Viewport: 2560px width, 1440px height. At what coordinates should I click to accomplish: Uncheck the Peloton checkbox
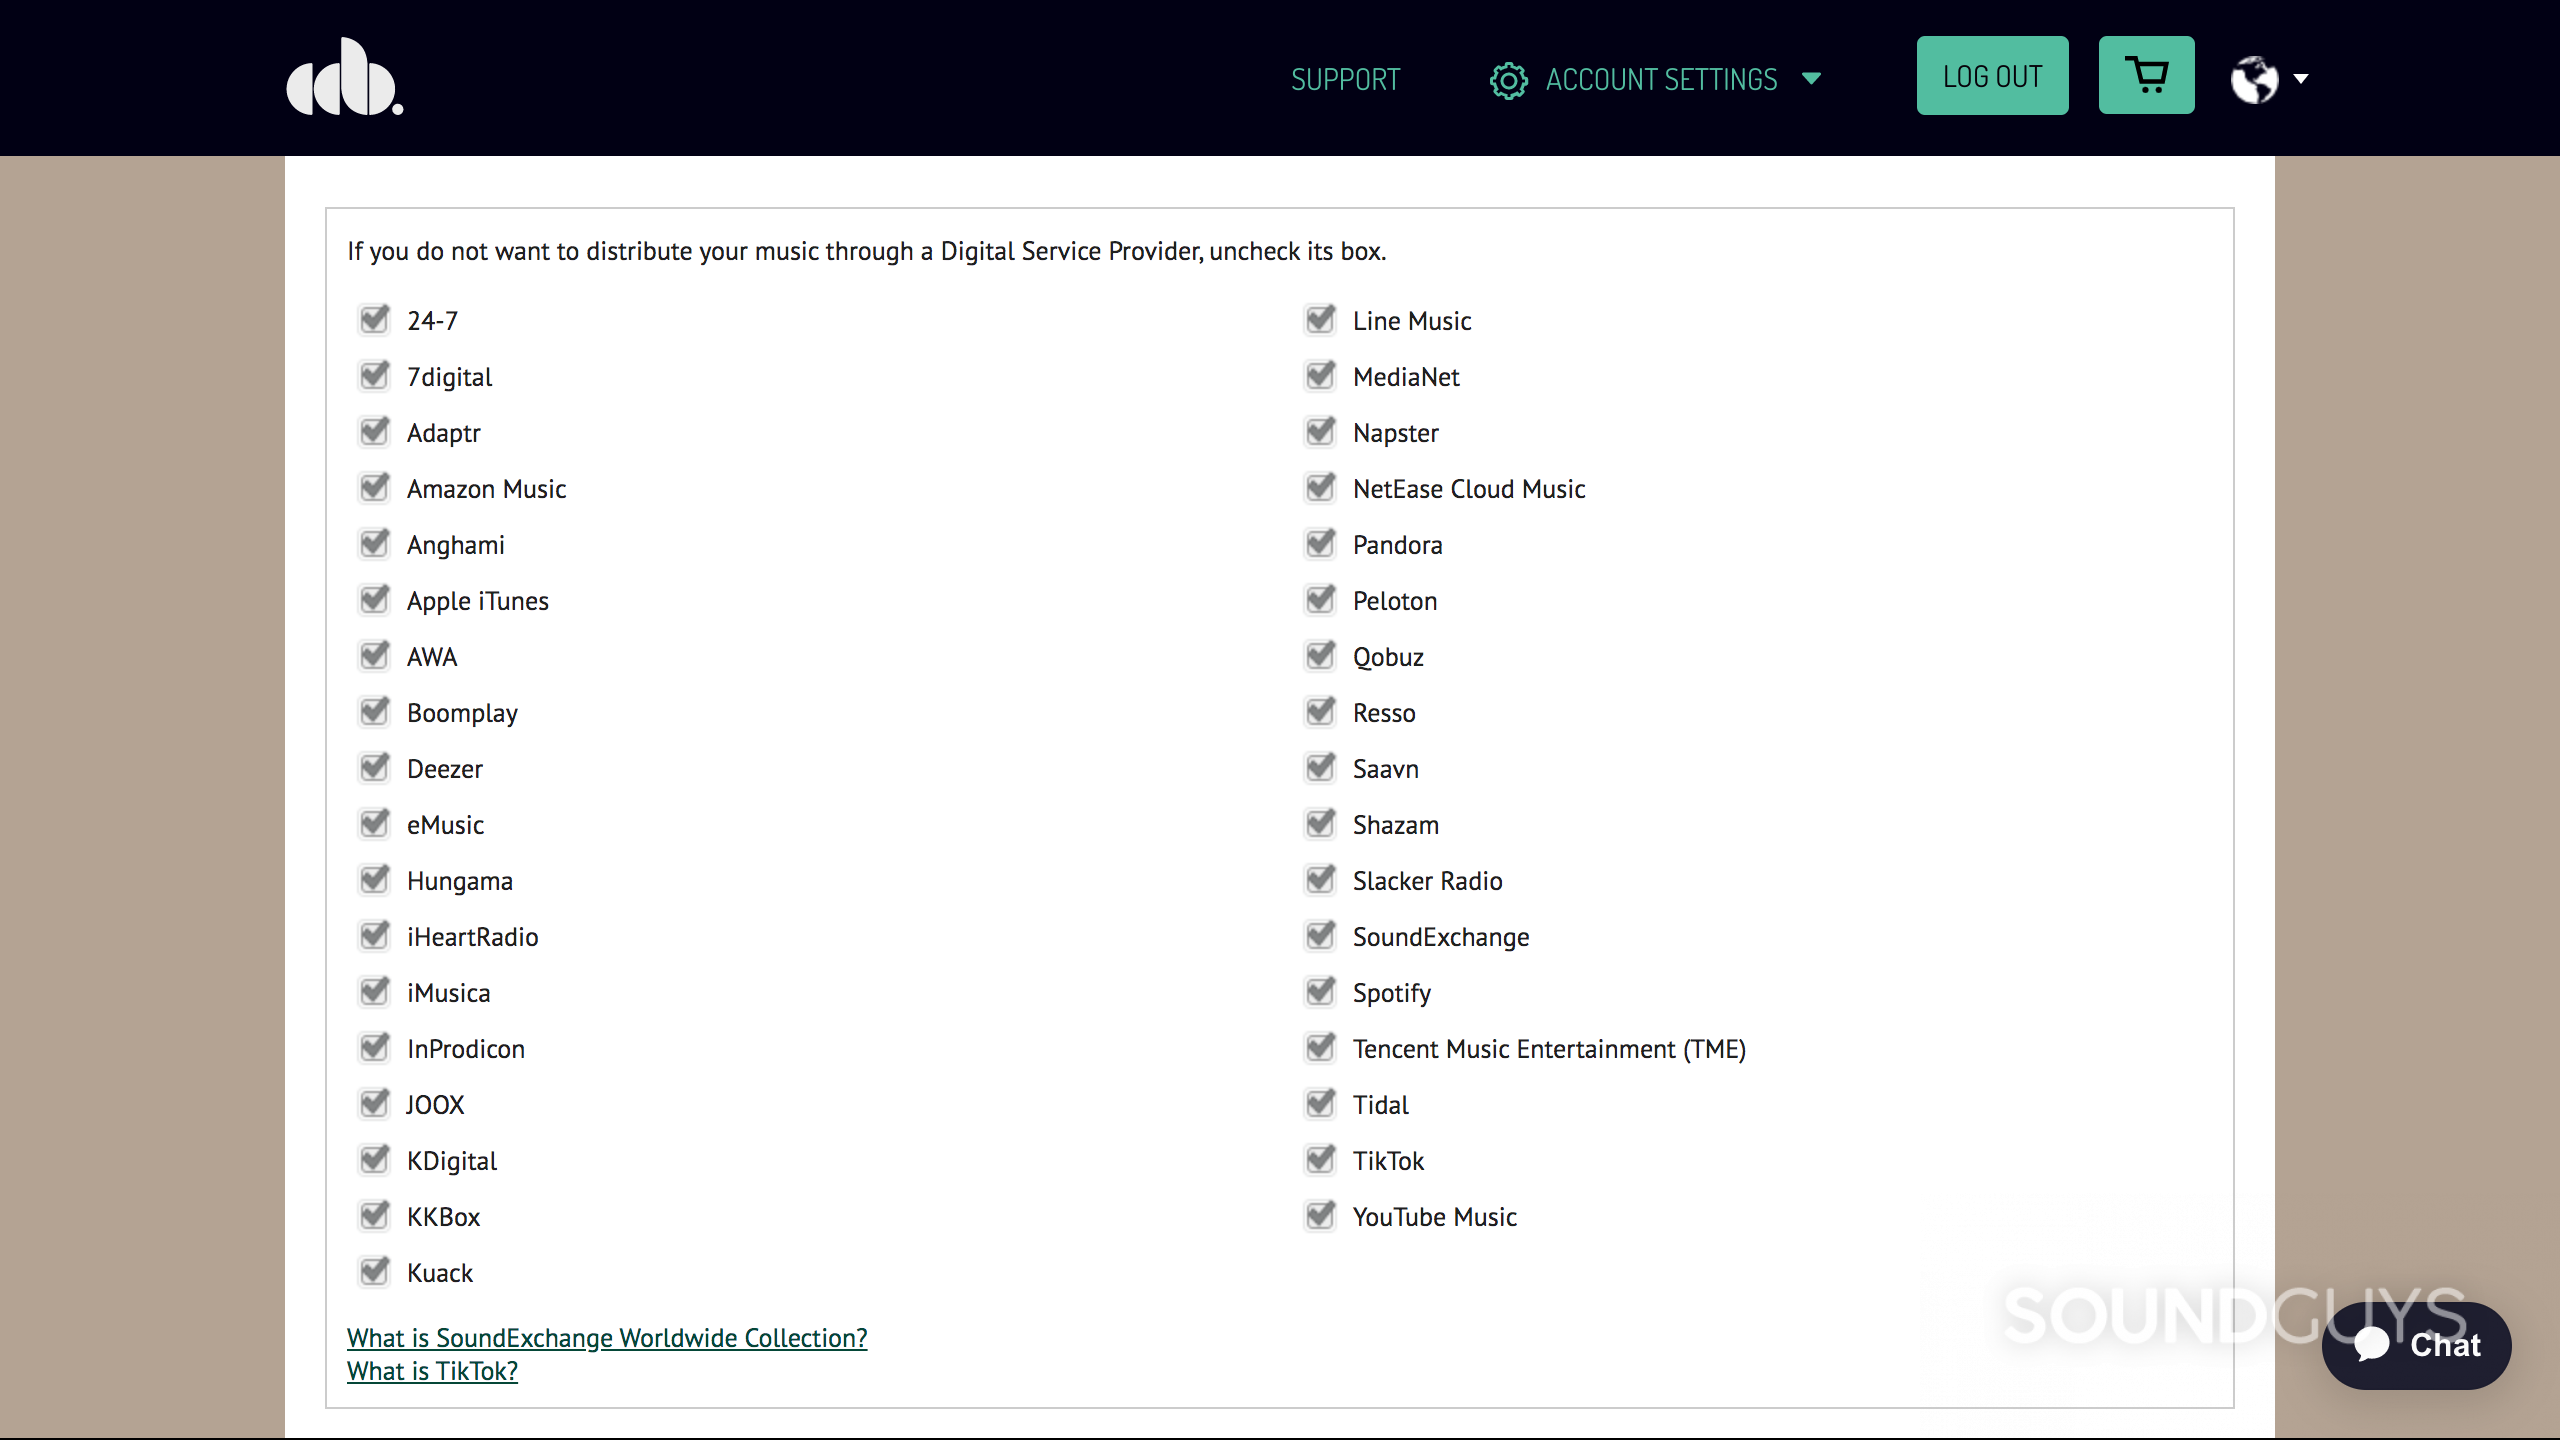coord(1320,599)
